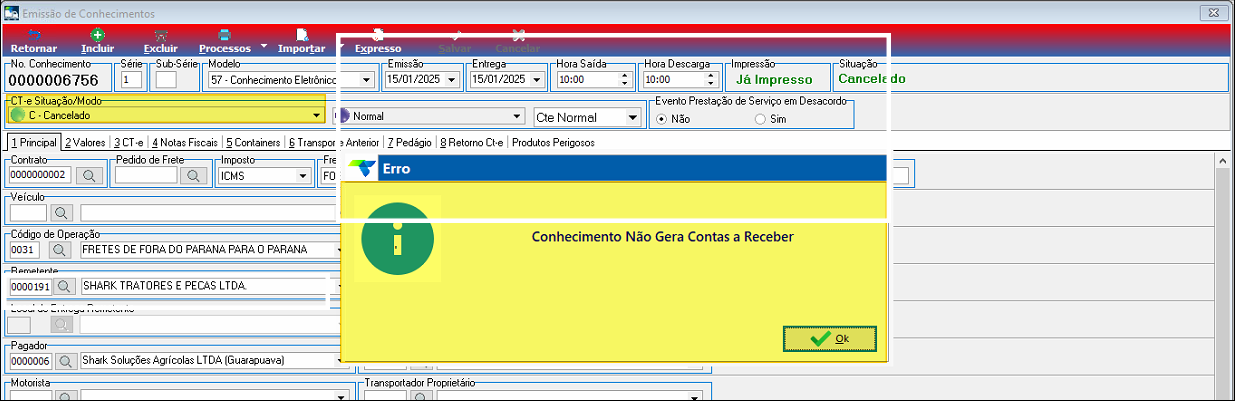The image size is (1235, 402).
Task: Click the Retornar toolbar icon
Action: point(33,35)
